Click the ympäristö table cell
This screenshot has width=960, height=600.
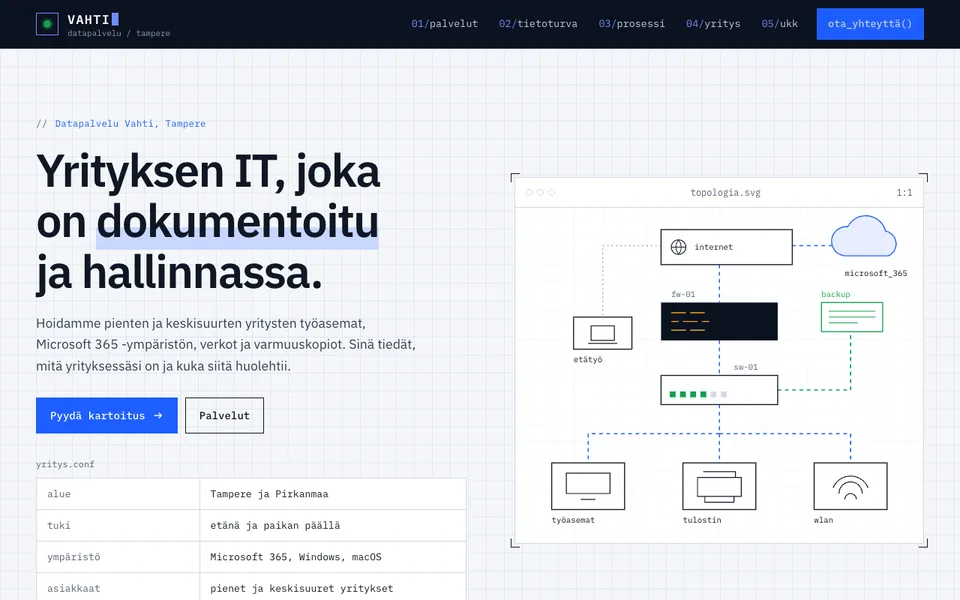pyautogui.click(x=118, y=557)
